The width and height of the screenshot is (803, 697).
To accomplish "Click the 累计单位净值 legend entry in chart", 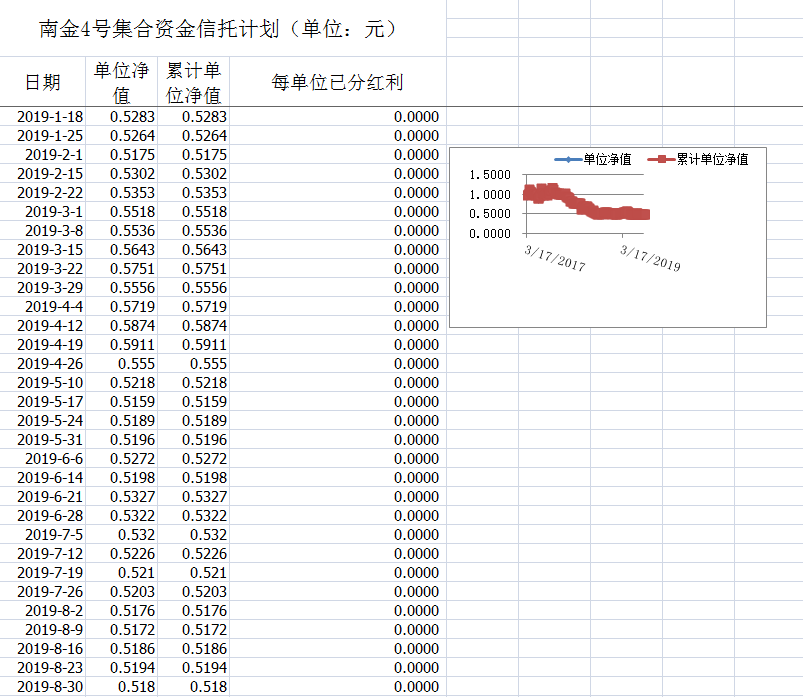I will 698,159.
